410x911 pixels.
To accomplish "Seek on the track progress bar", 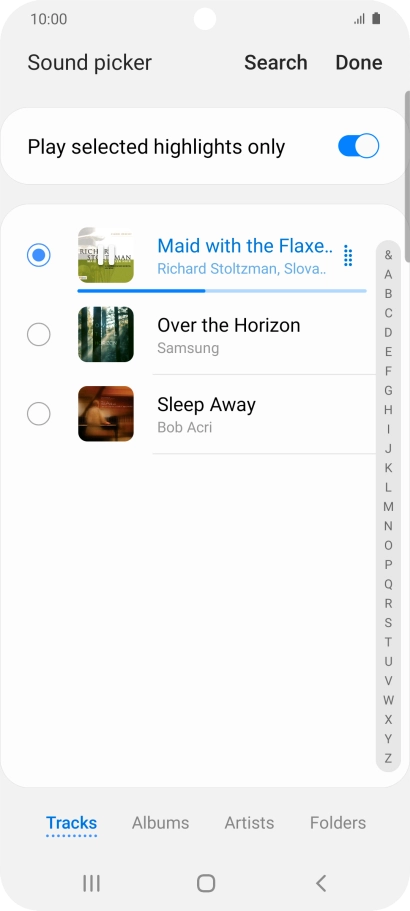I will 222,290.
